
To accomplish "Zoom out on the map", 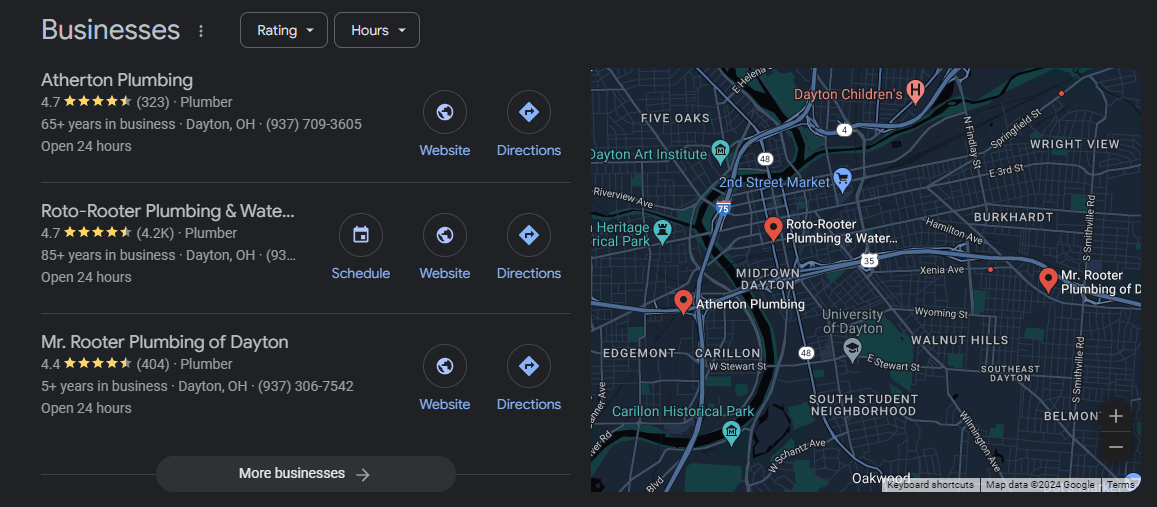I will (x=1115, y=446).
